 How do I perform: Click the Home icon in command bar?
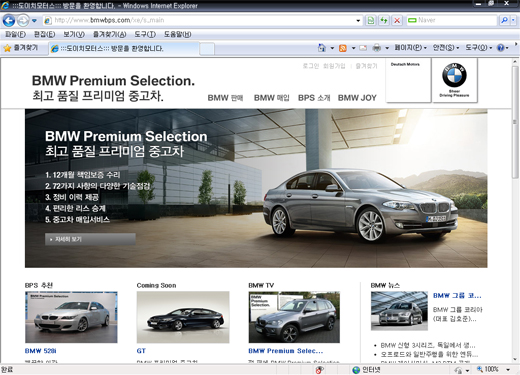coord(321,48)
